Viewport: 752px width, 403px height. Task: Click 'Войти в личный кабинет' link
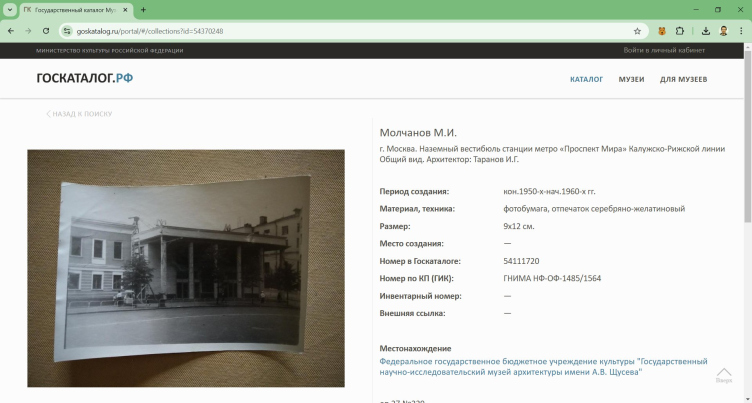tap(664, 50)
